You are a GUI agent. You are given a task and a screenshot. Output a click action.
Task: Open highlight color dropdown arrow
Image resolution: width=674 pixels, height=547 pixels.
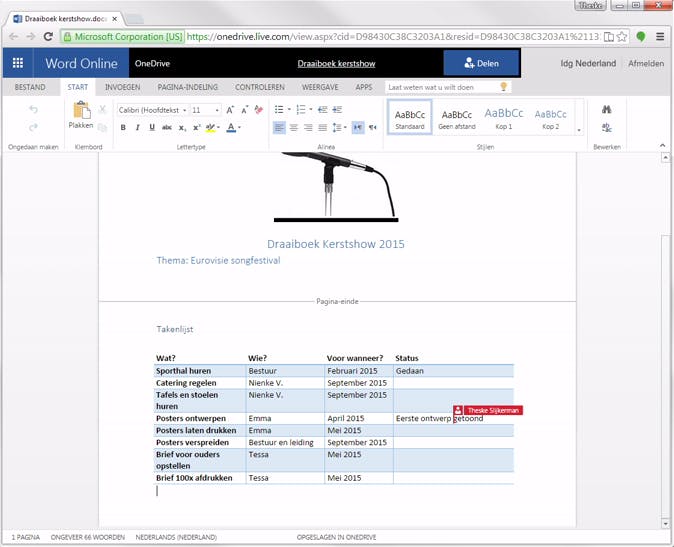[218, 127]
